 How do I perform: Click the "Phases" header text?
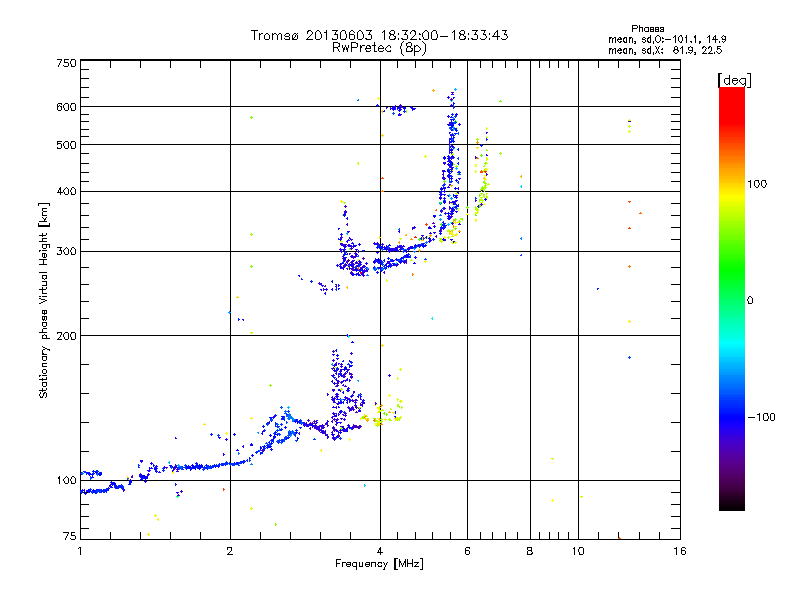[647, 29]
